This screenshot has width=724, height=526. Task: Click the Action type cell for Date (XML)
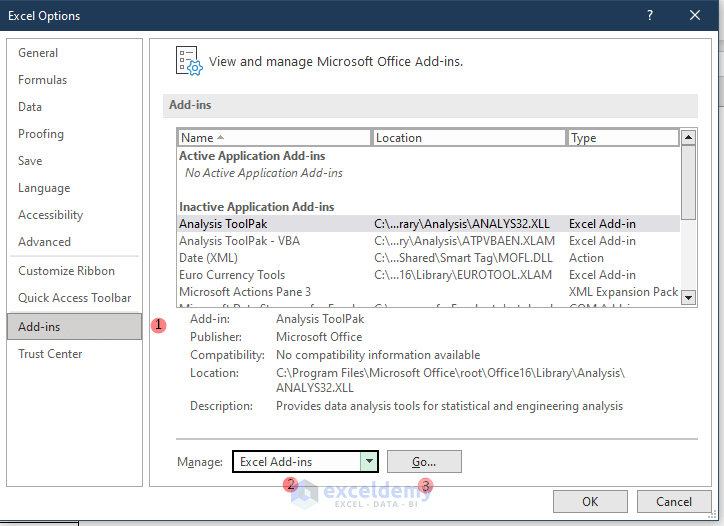586,258
